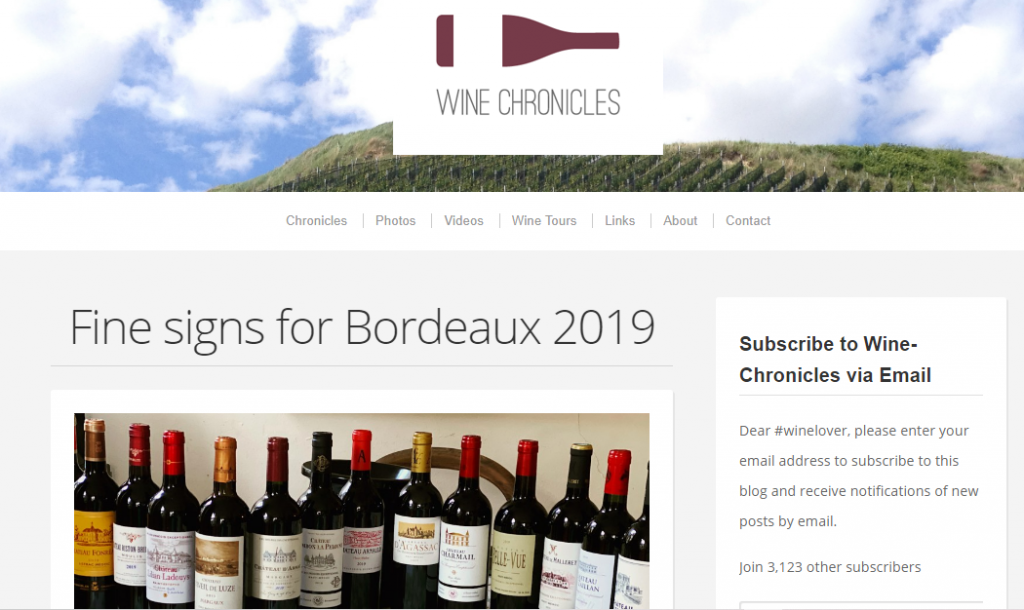Open the Contact page
Image resolution: width=1024 pixels, height=610 pixels.
[x=748, y=221]
